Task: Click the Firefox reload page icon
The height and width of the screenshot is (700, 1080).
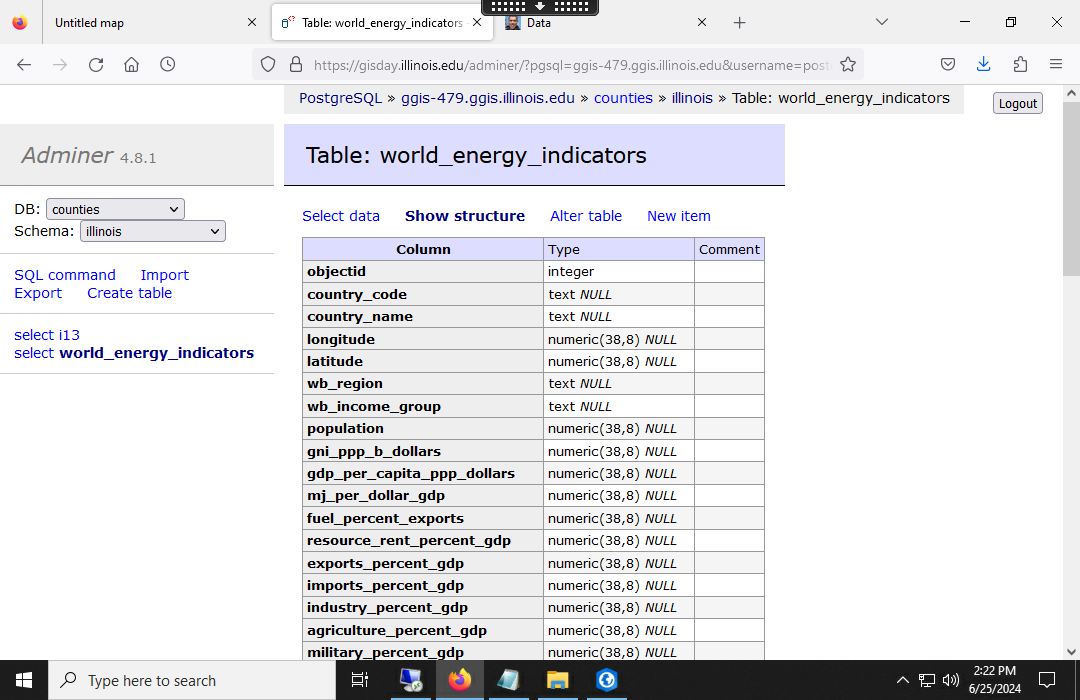Action: (96, 64)
